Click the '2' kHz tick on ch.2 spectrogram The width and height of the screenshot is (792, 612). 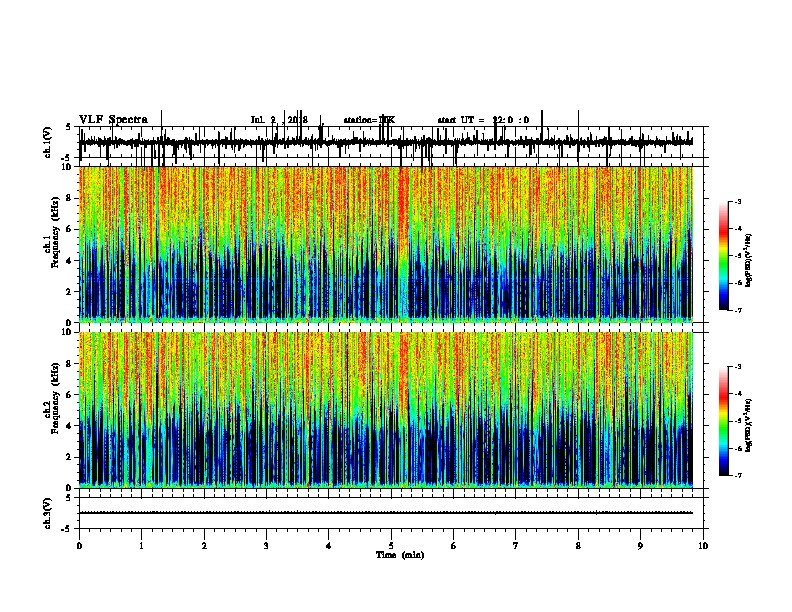[70, 457]
